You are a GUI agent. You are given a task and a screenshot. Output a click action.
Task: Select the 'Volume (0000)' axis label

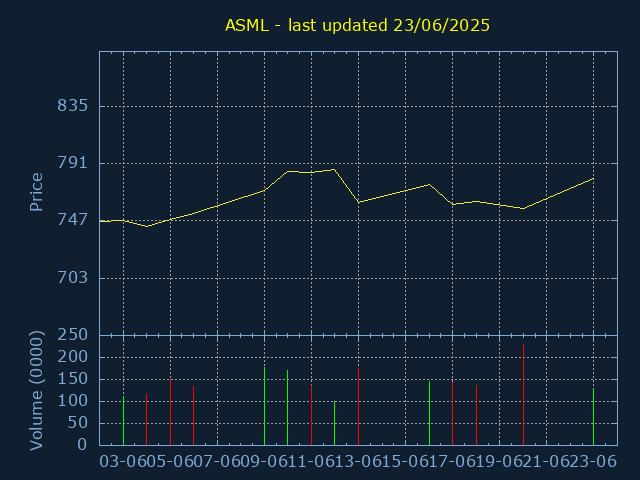(x=36, y=391)
